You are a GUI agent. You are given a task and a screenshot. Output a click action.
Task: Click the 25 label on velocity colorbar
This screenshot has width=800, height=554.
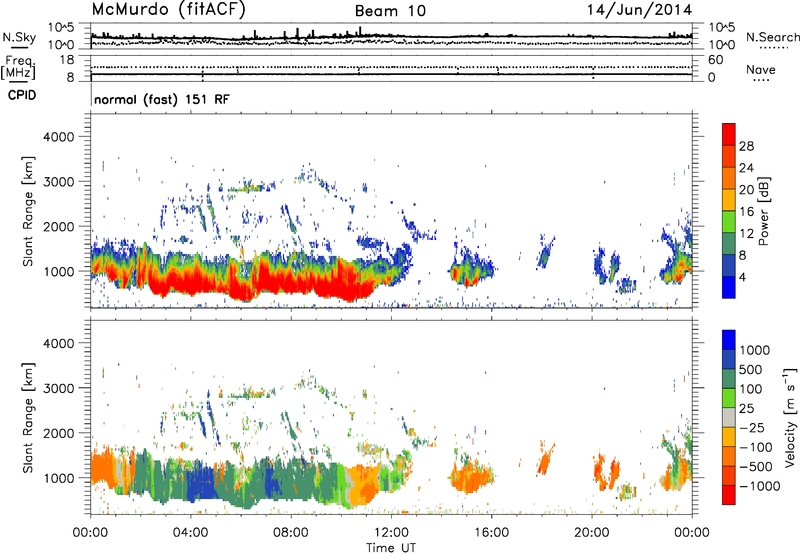coord(747,409)
